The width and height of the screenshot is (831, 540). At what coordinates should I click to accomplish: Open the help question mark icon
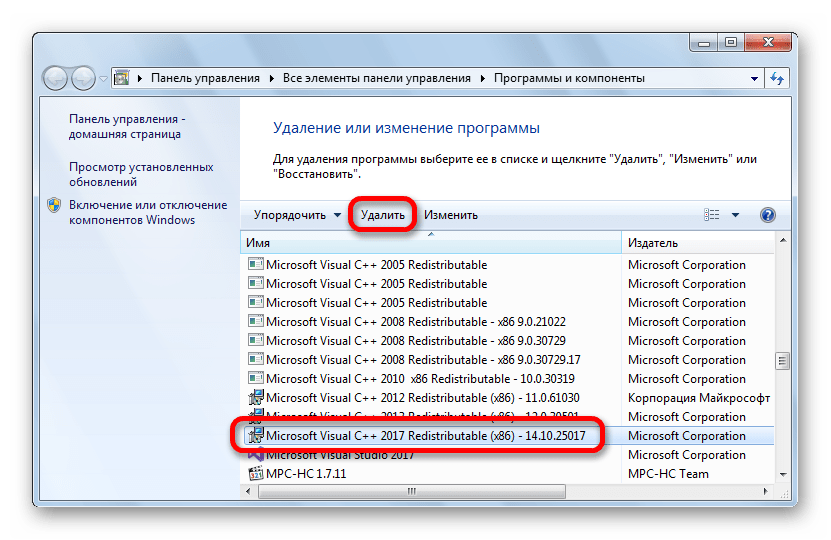(x=767, y=215)
